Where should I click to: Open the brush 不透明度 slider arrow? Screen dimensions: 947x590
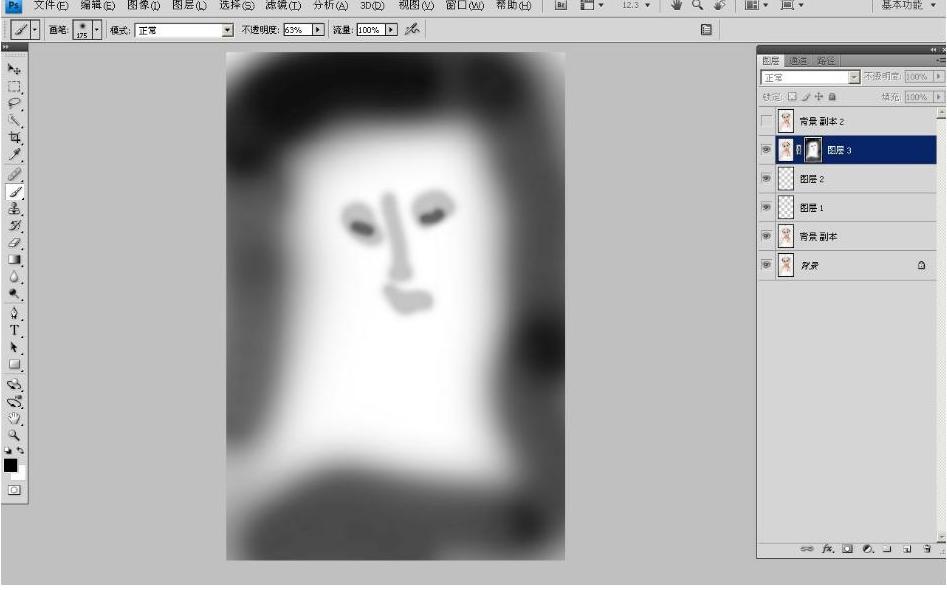[318, 30]
